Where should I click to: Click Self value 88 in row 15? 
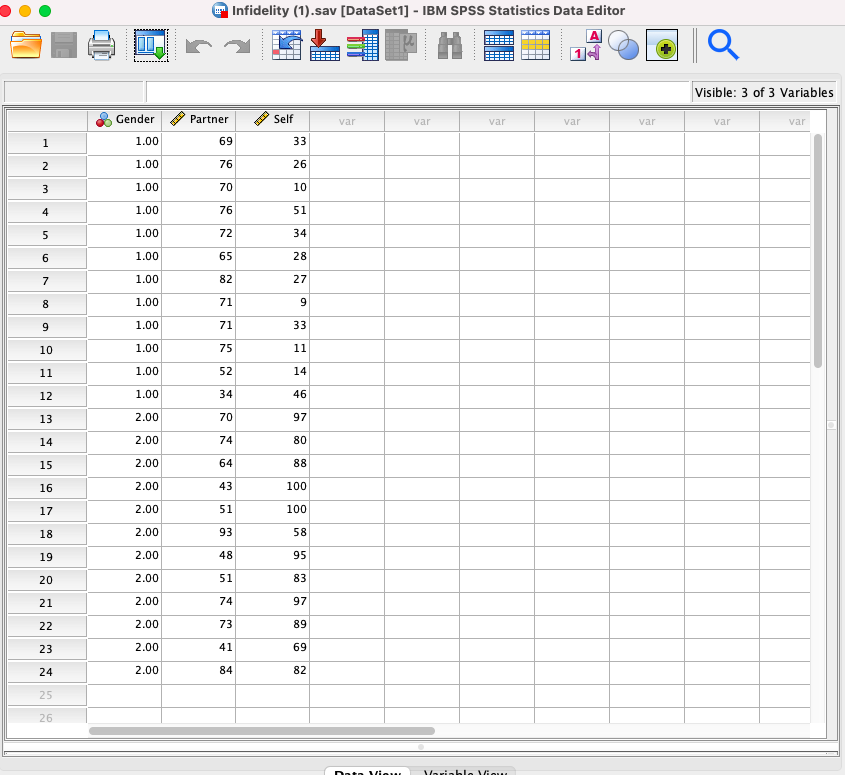pyautogui.click(x=273, y=463)
